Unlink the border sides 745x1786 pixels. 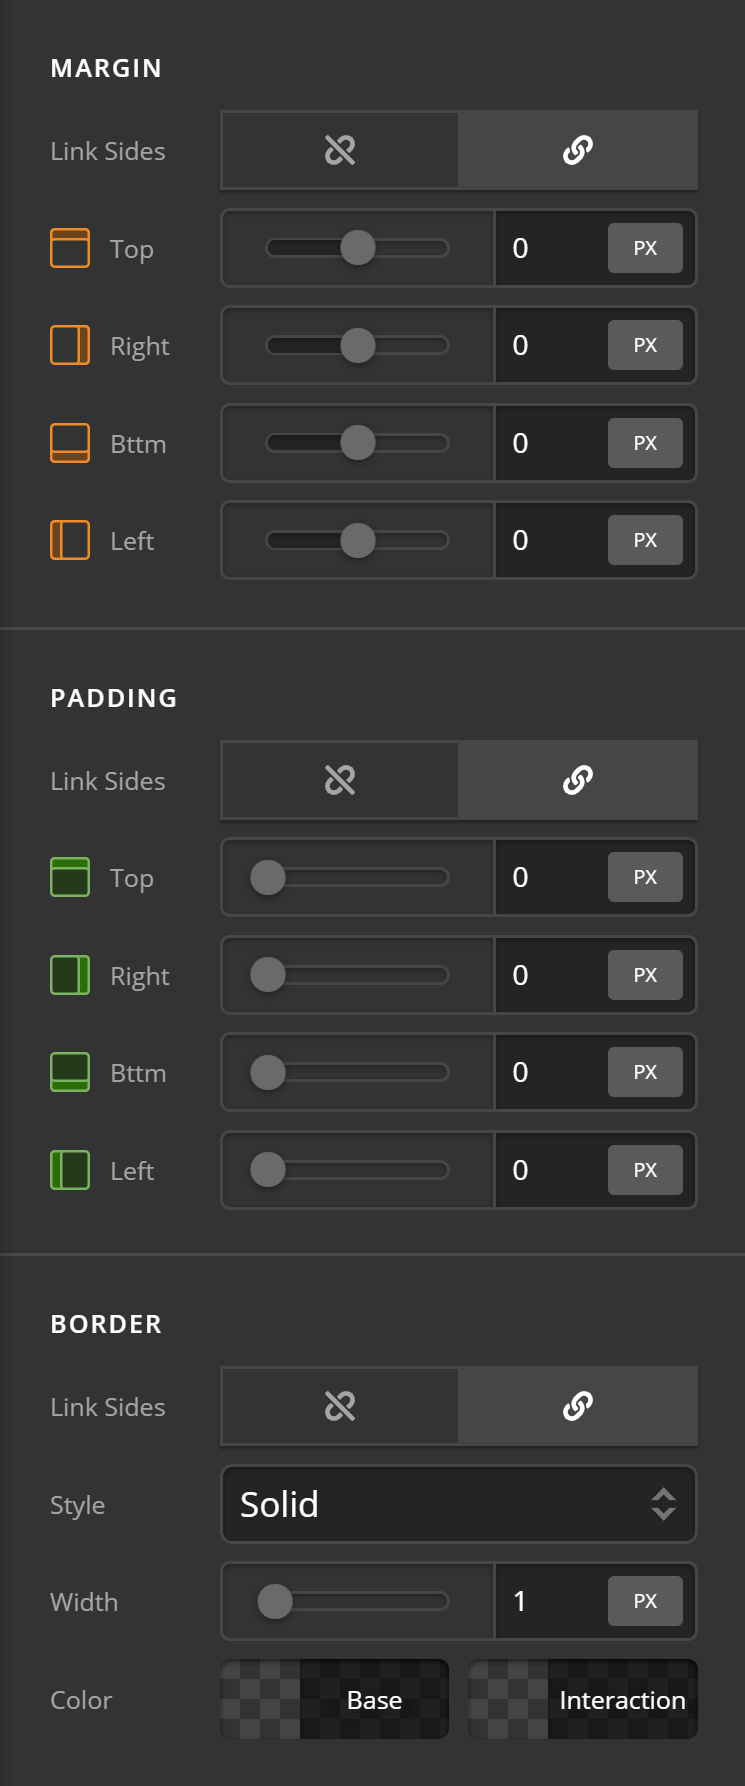(339, 1405)
